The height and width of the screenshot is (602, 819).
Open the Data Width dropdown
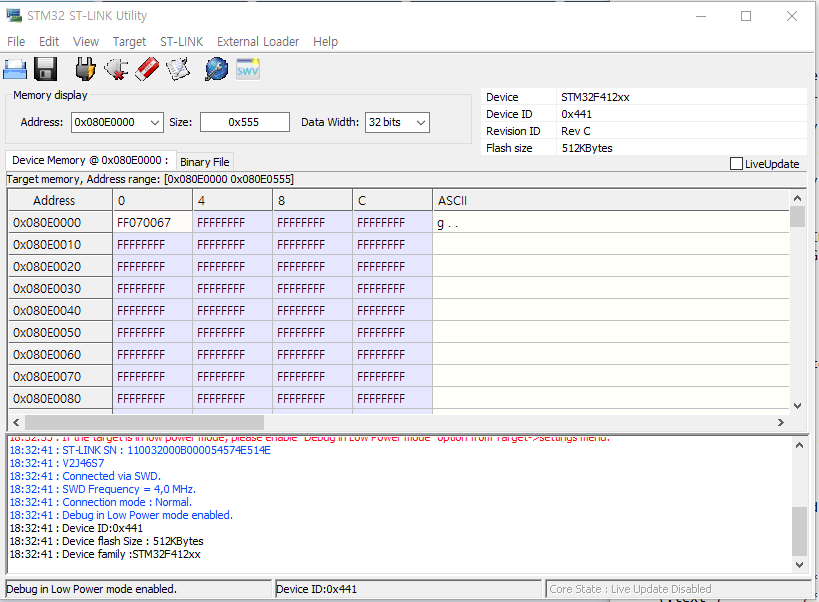420,122
